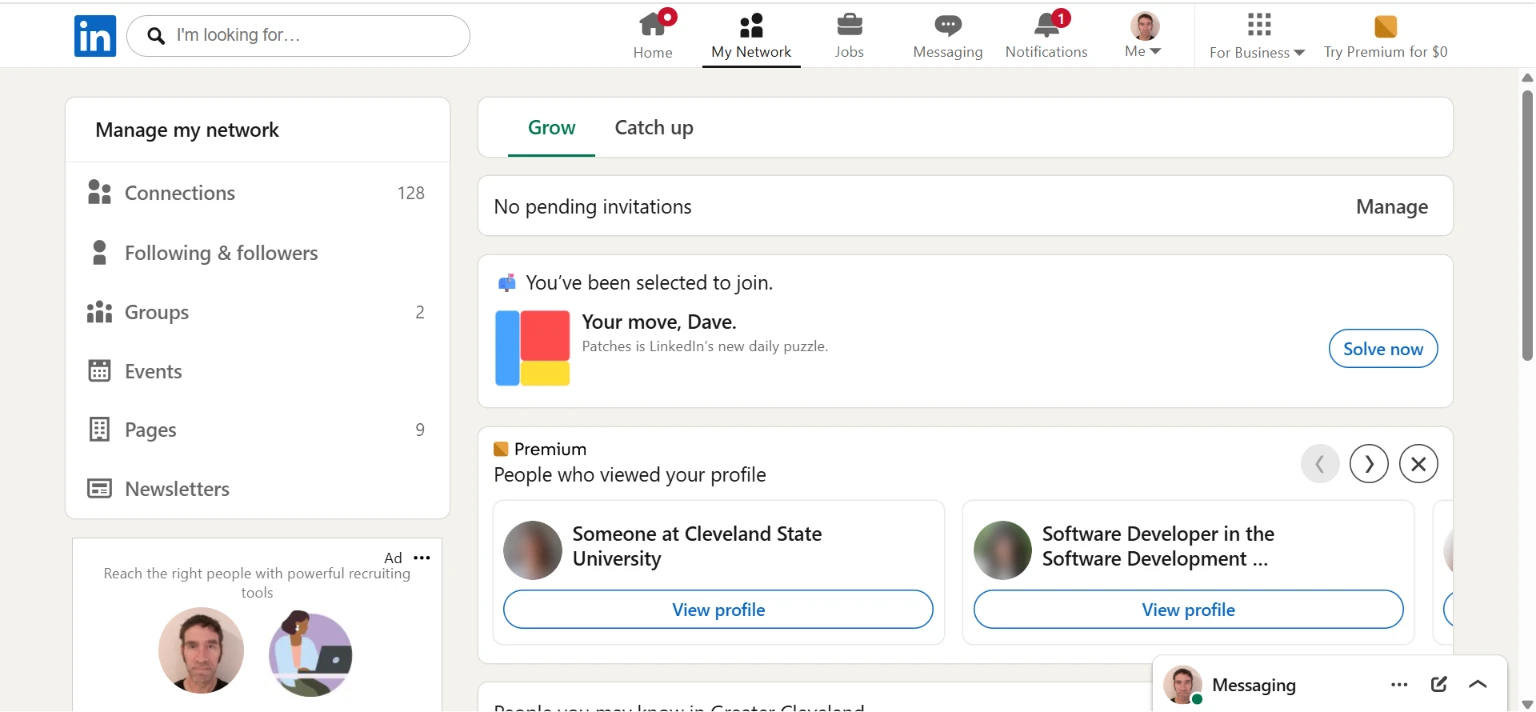Viewport: 1536px width, 712px height.
Task: Go to previous profile viewers card
Action: tap(1320, 464)
